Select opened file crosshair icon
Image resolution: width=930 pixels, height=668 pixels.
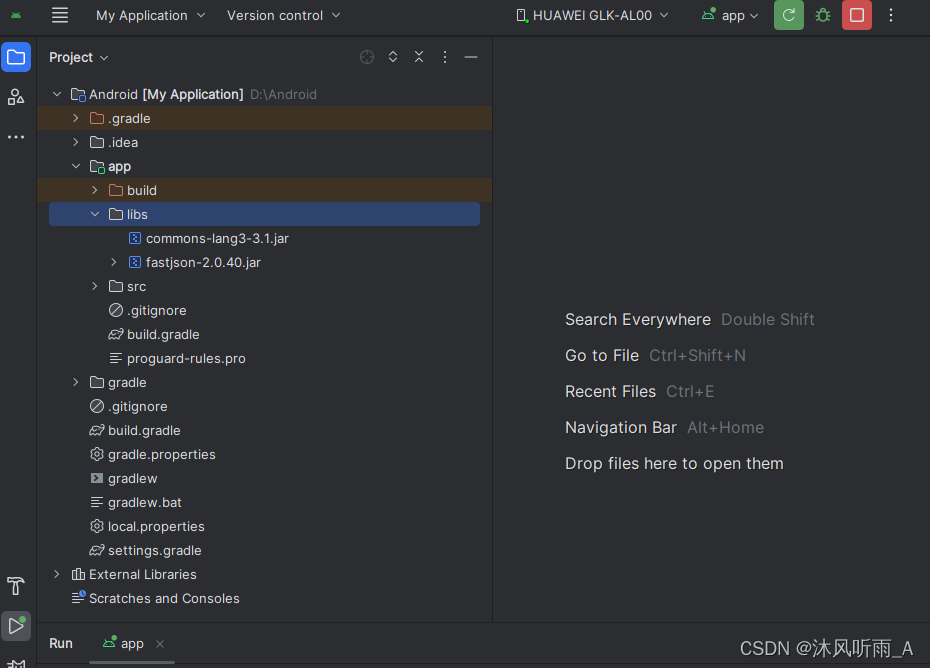(367, 57)
